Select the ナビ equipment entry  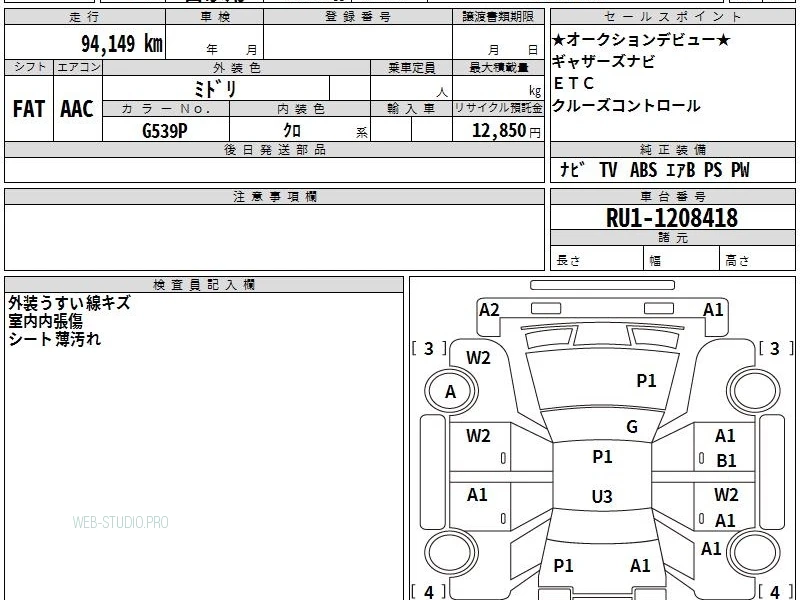click(571, 169)
